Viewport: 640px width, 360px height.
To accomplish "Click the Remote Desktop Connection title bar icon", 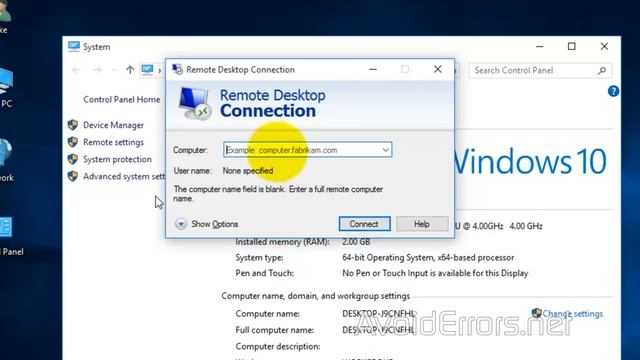I will [x=177, y=69].
